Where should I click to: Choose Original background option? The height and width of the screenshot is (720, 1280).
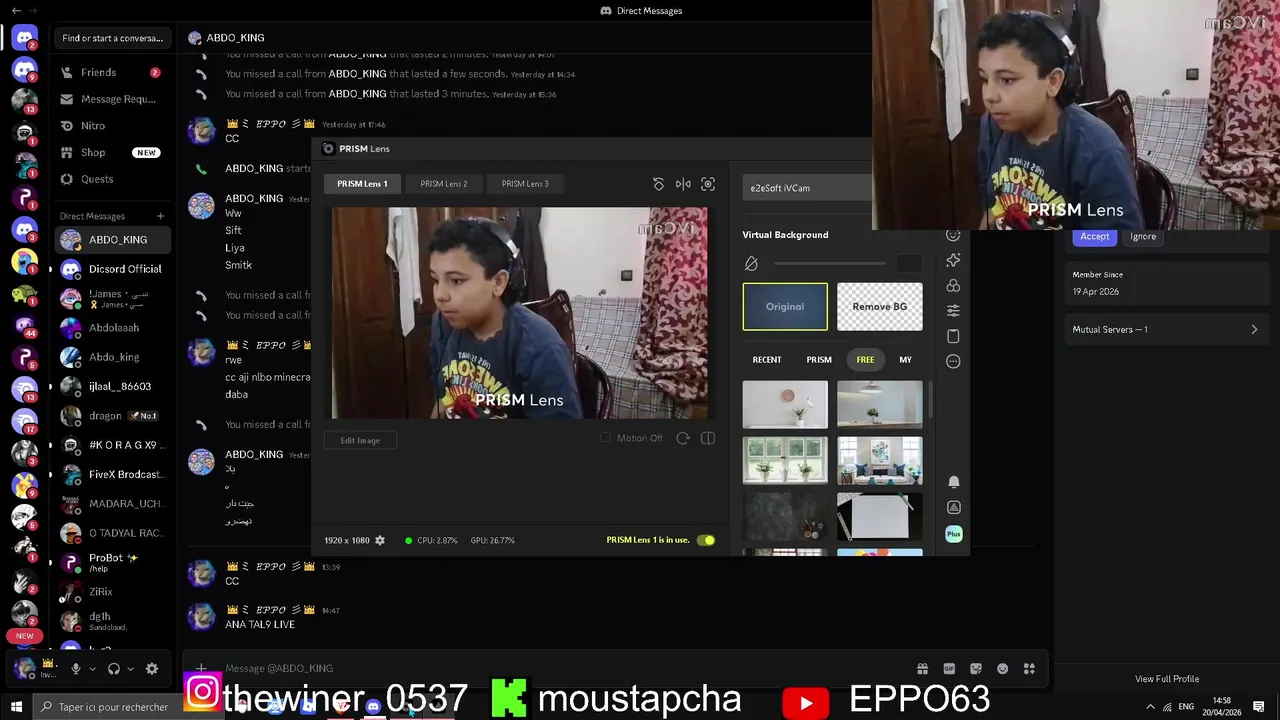(x=785, y=307)
